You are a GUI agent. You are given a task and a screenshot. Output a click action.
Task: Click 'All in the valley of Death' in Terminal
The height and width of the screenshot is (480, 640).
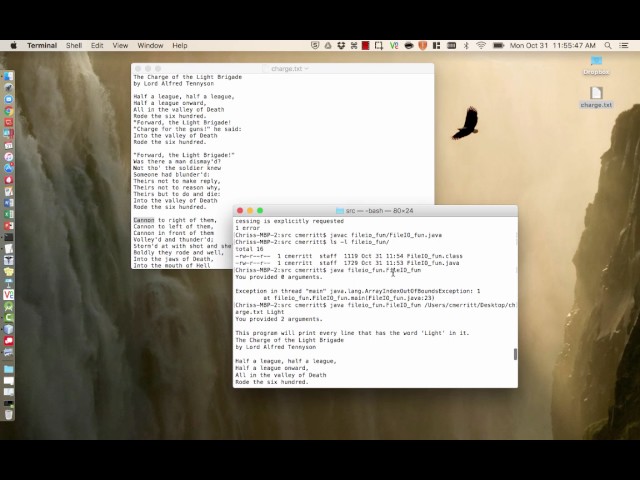(x=281, y=375)
